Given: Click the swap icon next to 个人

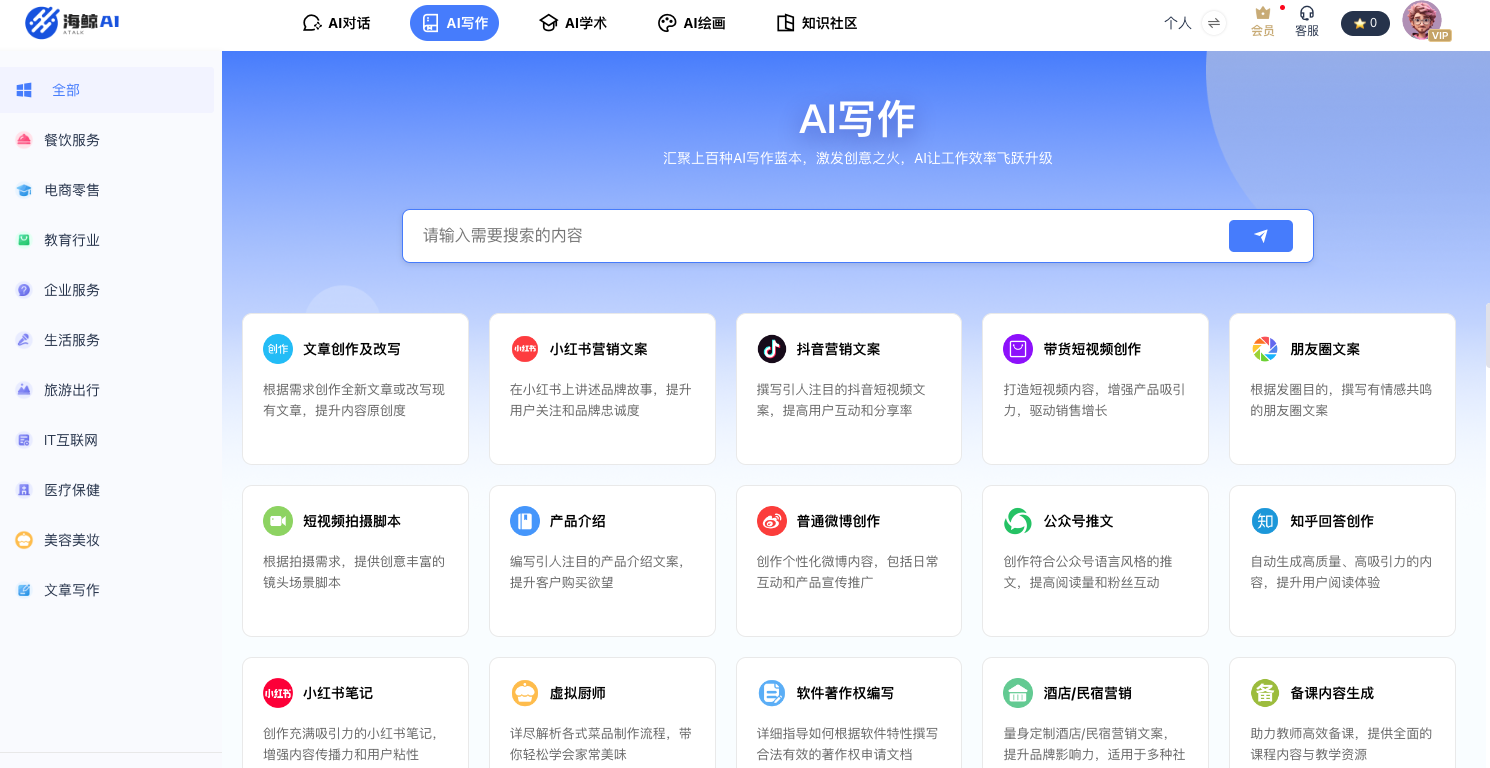Looking at the screenshot, I should 1214,23.
